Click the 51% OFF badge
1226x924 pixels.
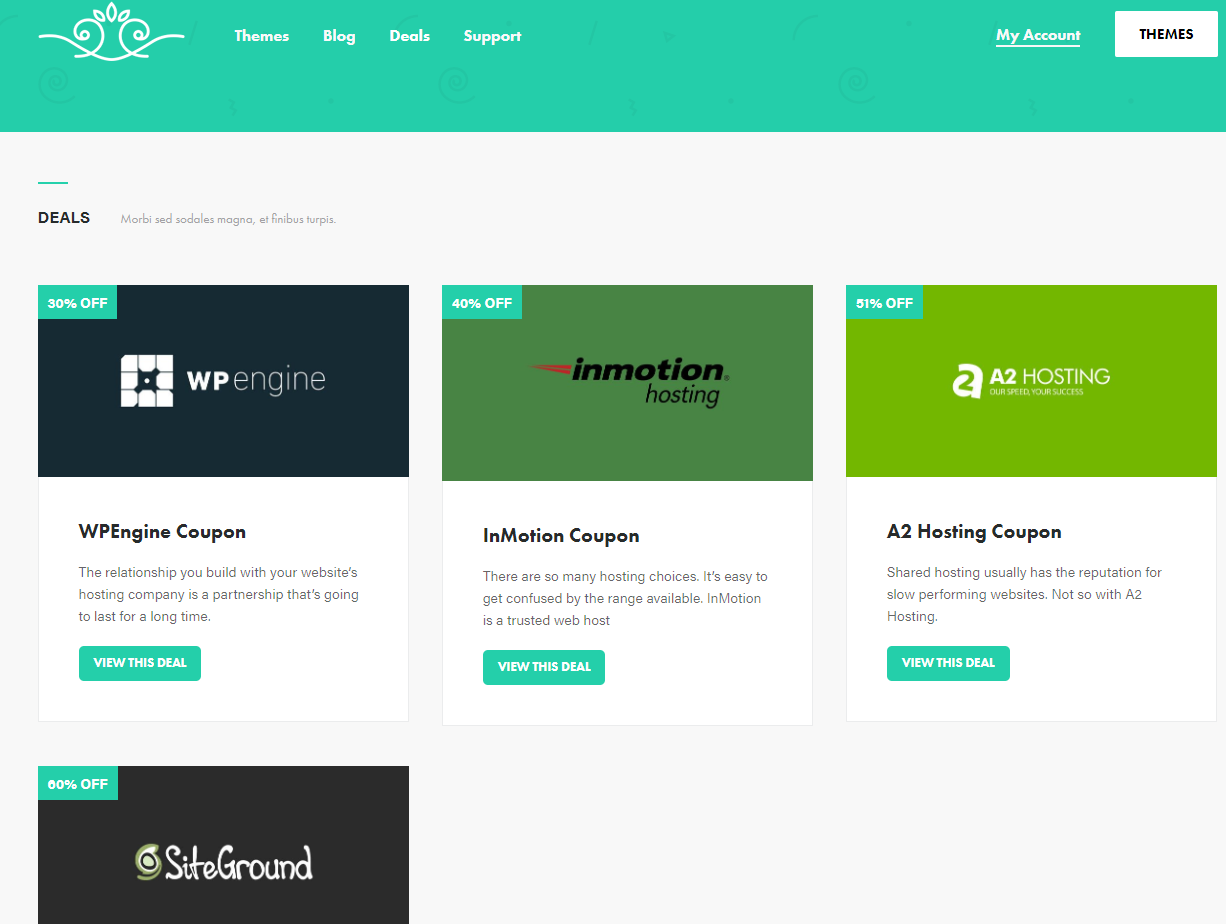point(884,303)
